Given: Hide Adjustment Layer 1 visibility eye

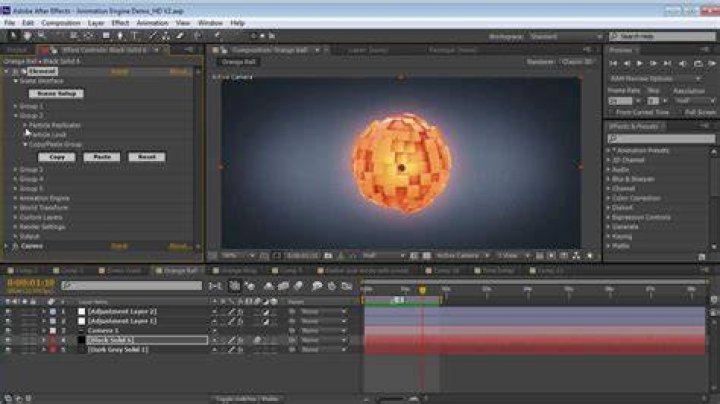Looking at the screenshot, I should (x=8, y=321).
